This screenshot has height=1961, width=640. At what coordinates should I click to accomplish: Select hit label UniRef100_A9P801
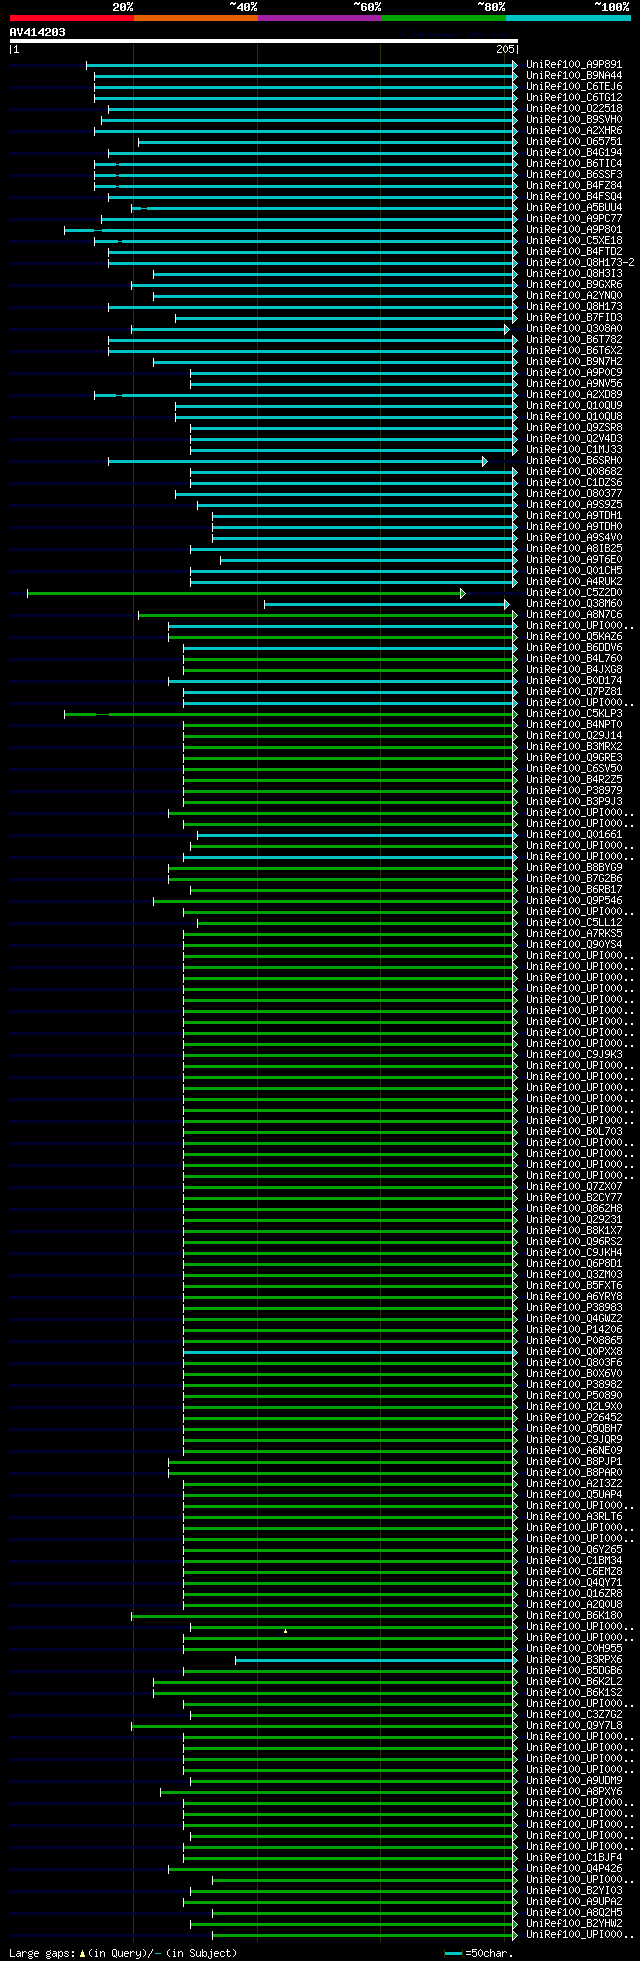(574, 230)
